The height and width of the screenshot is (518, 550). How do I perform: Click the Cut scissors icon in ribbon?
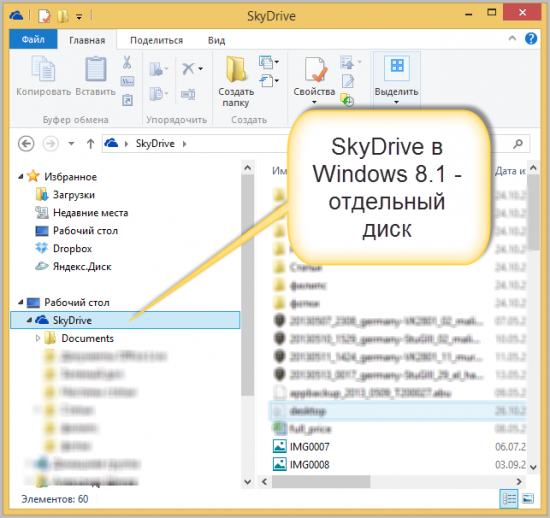[x=127, y=62]
